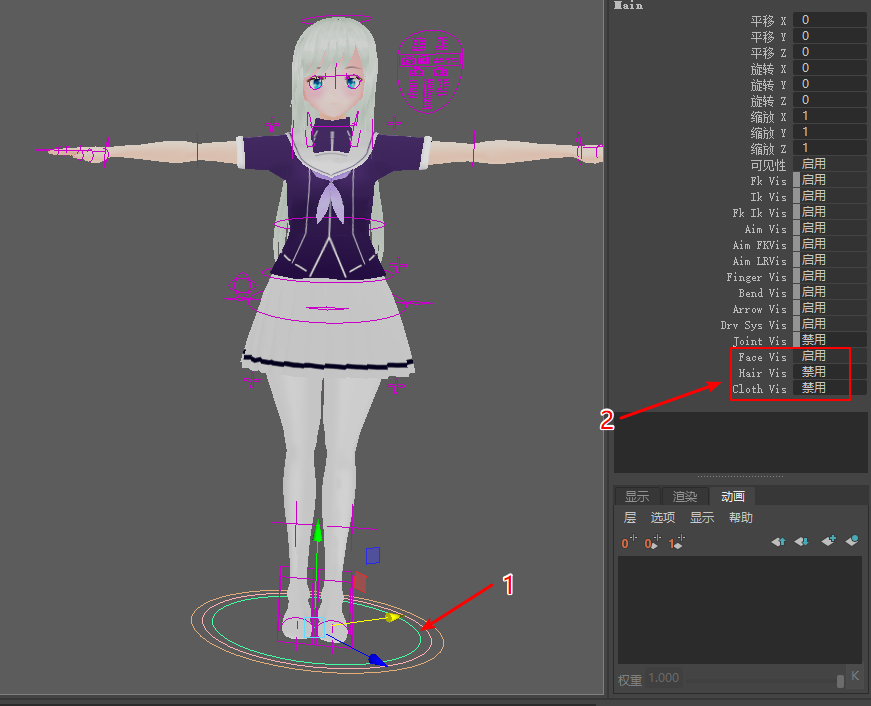
Task: Switch to the 渲染 layer tab
Action: 685,497
